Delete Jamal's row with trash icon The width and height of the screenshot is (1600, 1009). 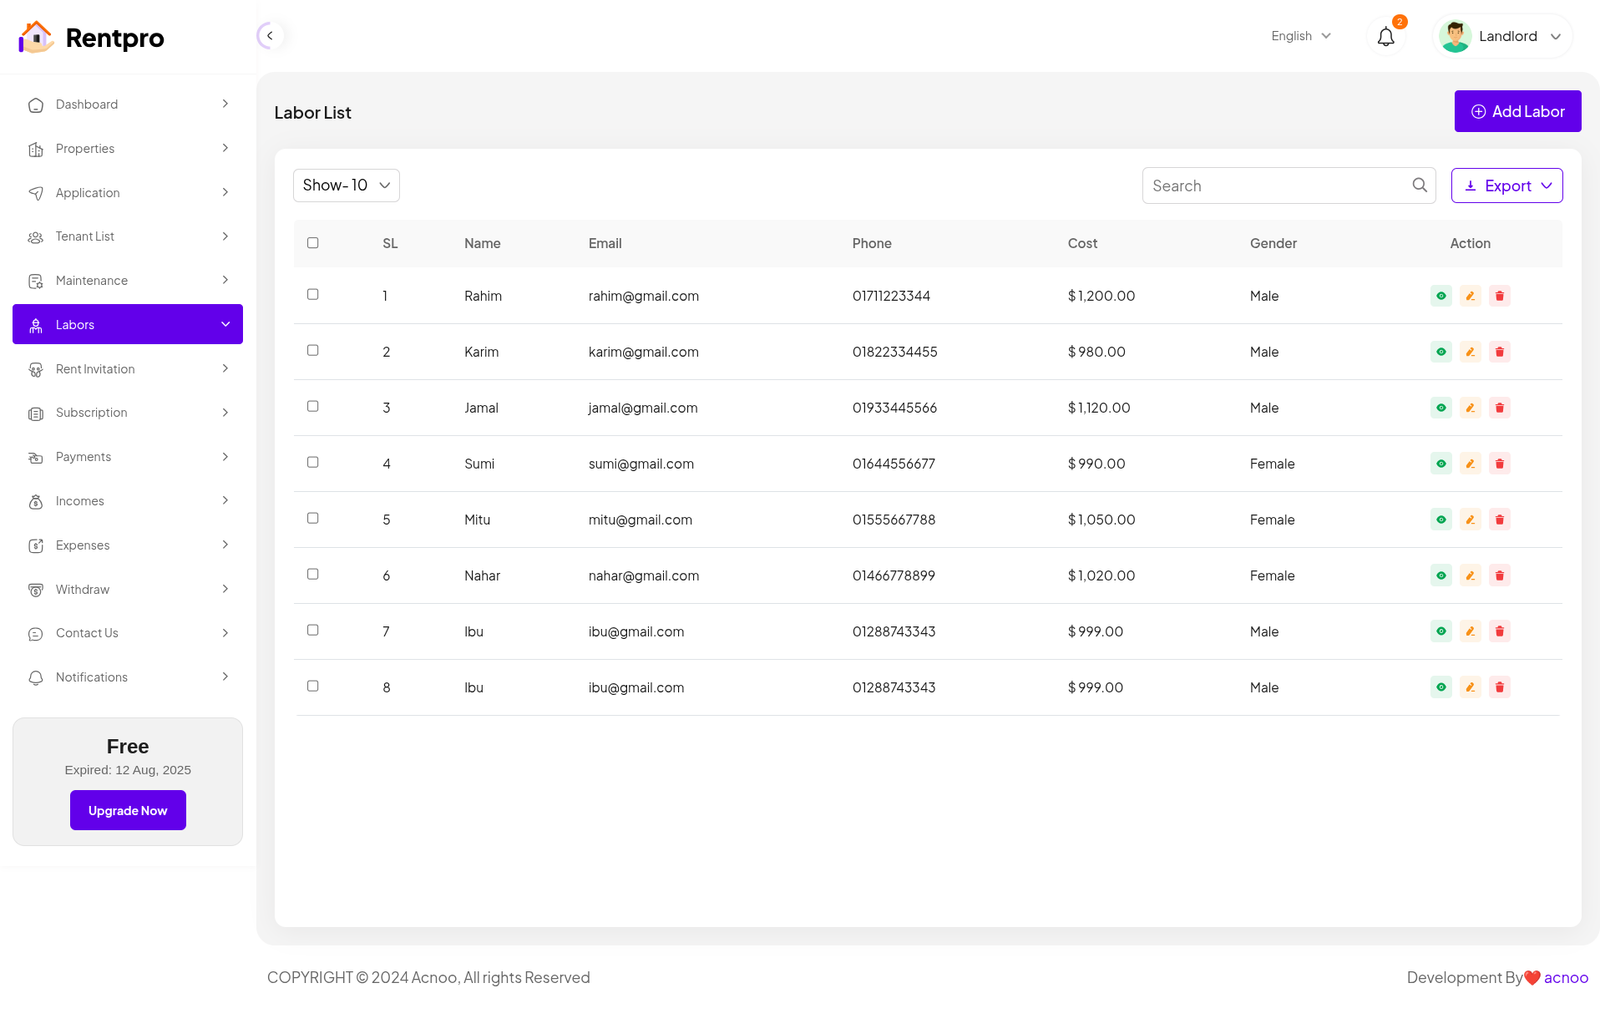point(1499,408)
